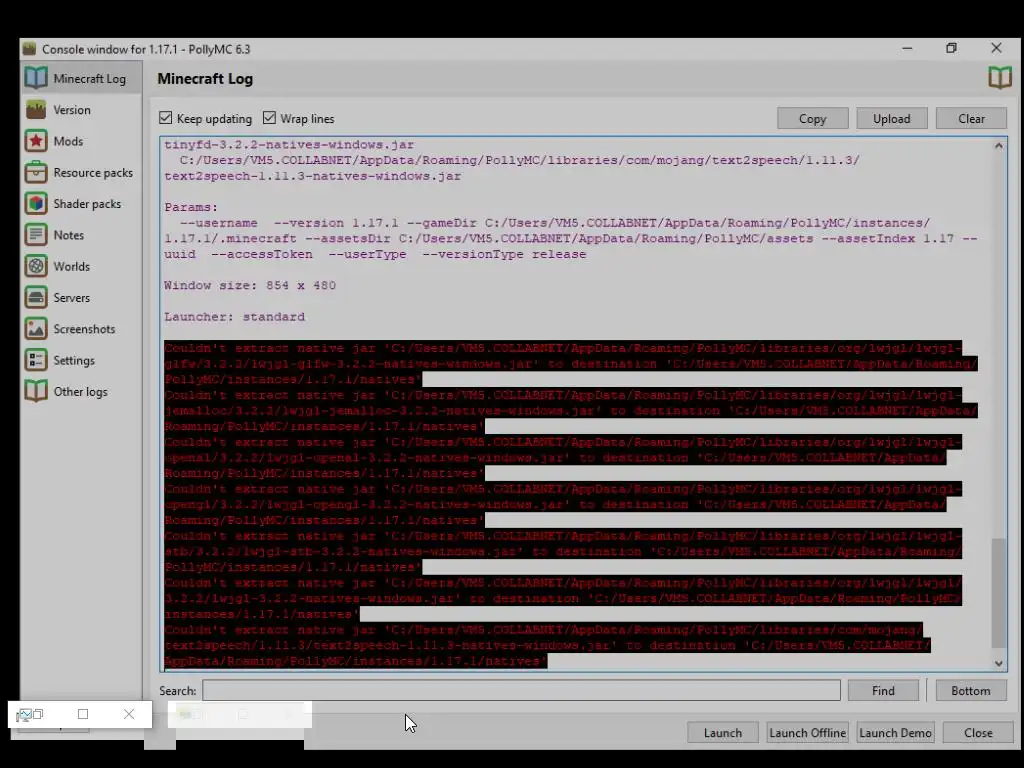Image resolution: width=1024 pixels, height=768 pixels.
Task: Click the Screenshots picture icon
Action: pyautogui.click(x=36, y=329)
